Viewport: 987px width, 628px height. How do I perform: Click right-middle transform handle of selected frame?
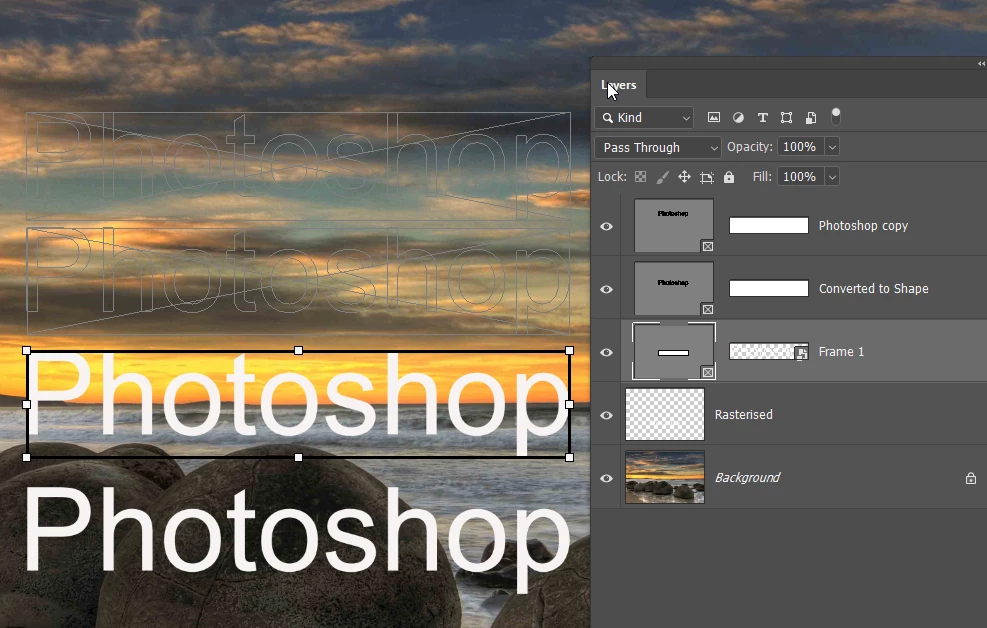coord(570,404)
